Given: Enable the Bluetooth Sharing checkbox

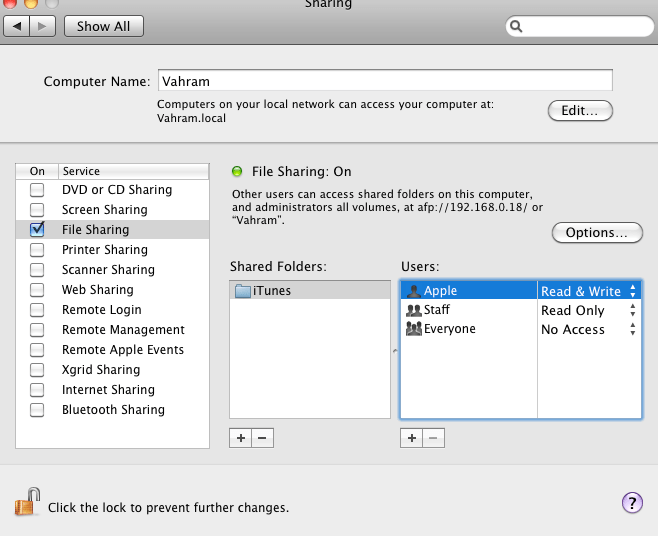Looking at the screenshot, I should (x=37, y=410).
